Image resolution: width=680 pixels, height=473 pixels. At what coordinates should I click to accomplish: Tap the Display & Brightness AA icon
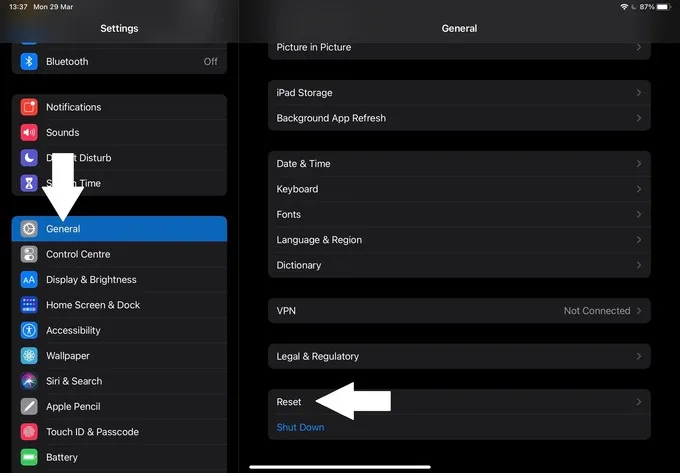click(x=29, y=280)
